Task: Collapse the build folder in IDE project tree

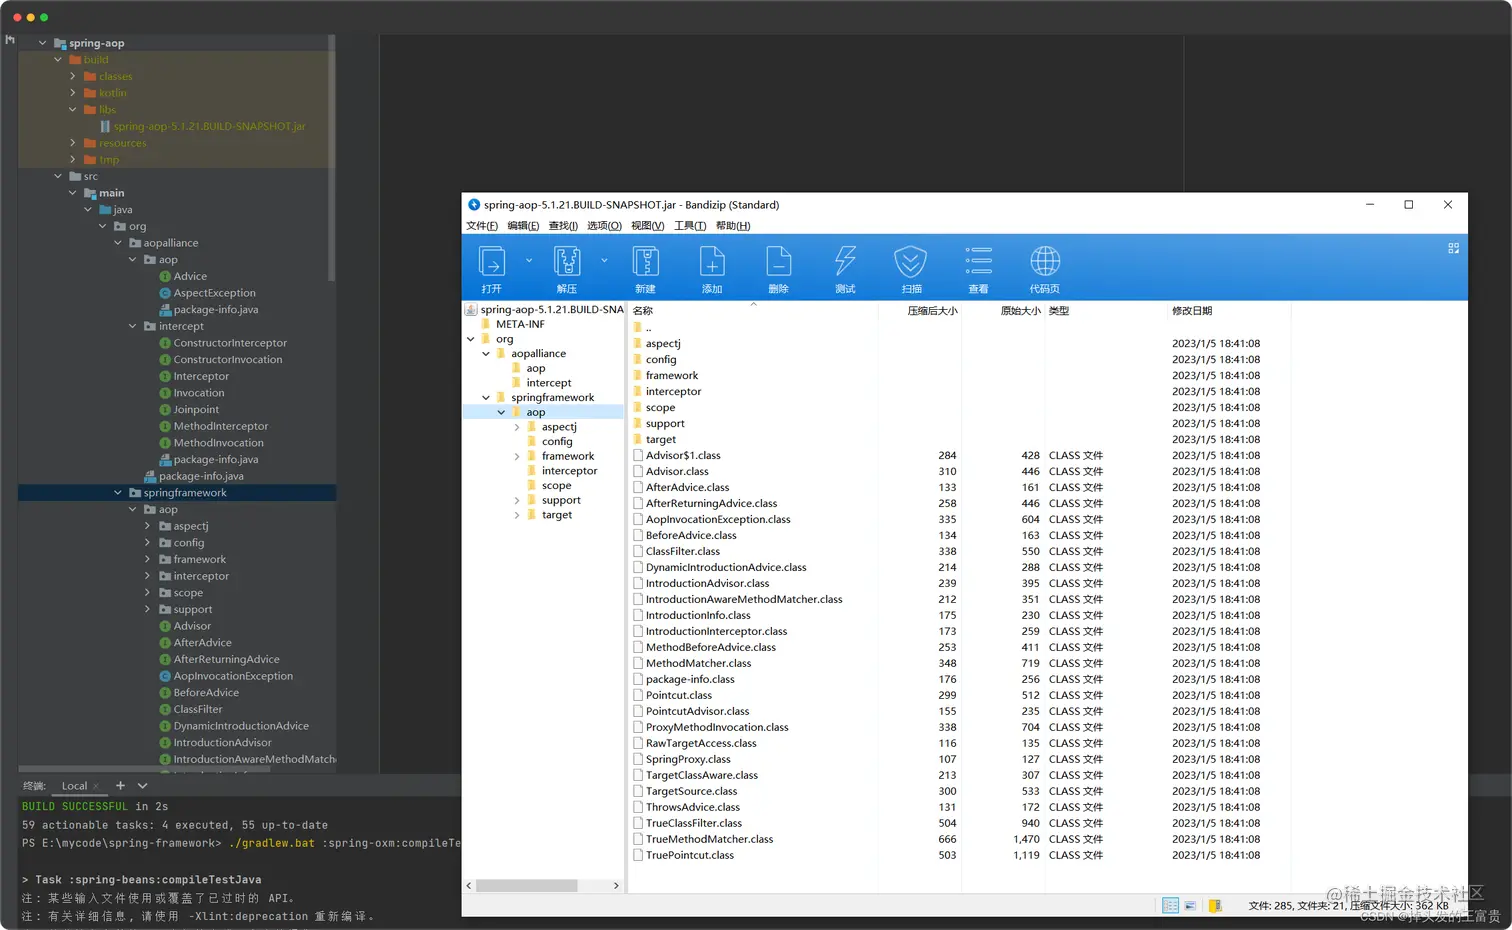Action: pyautogui.click(x=57, y=59)
